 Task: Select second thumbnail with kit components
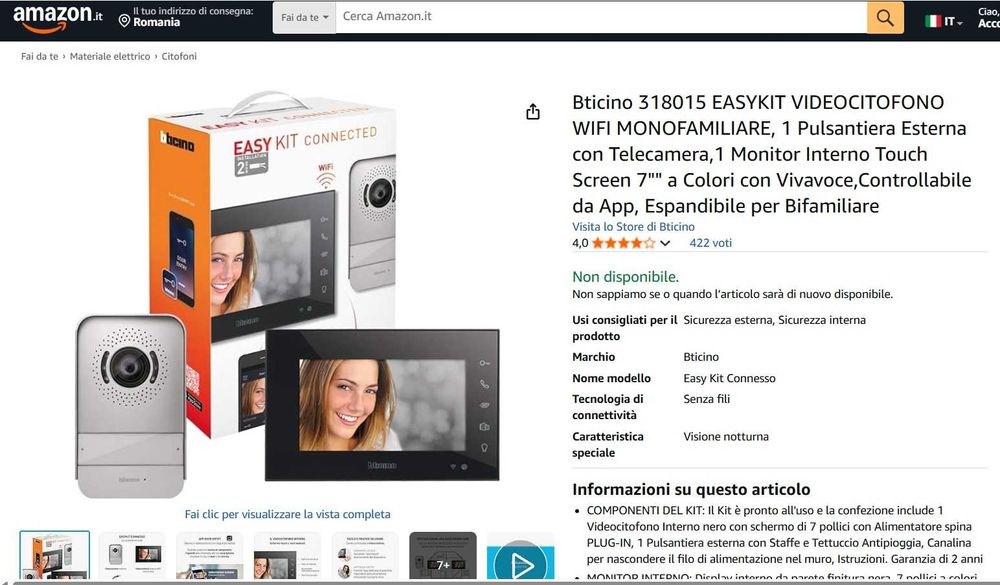pos(132,555)
